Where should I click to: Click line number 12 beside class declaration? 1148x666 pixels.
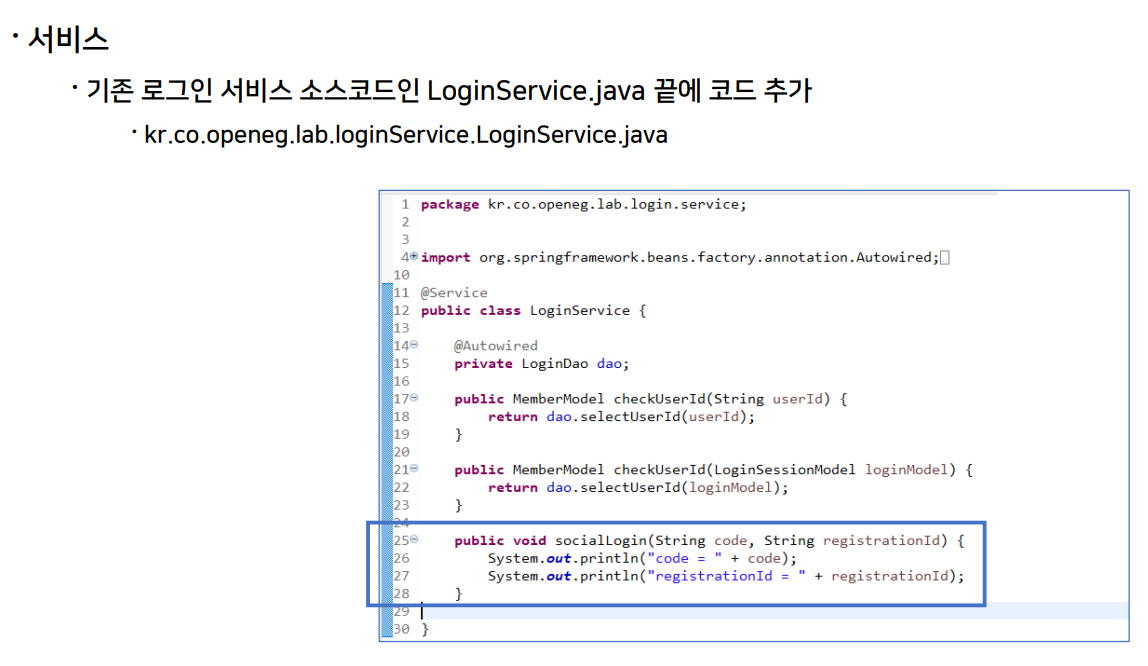401,310
